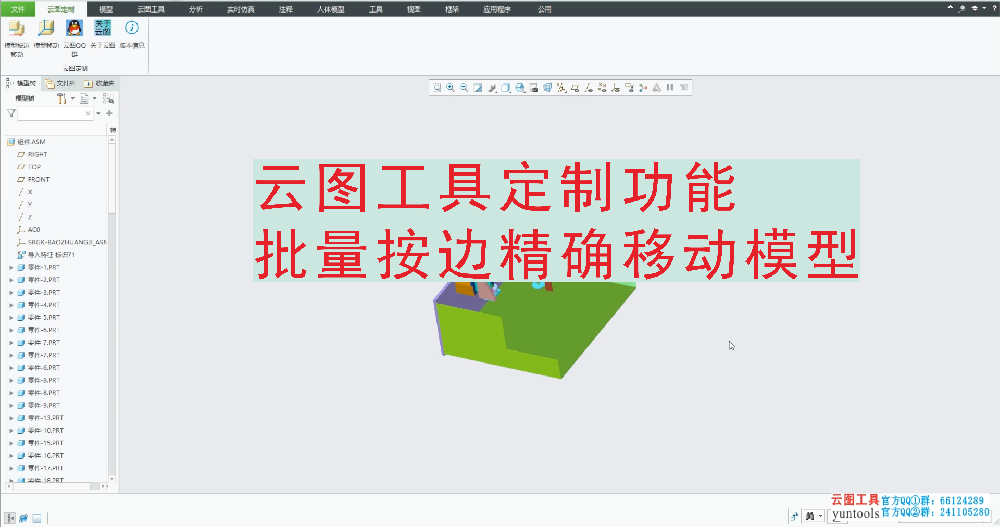Screen dimensions: 1000x527
Task: Switch to the 文件夹 navigator tab
Action: click(60, 84)
